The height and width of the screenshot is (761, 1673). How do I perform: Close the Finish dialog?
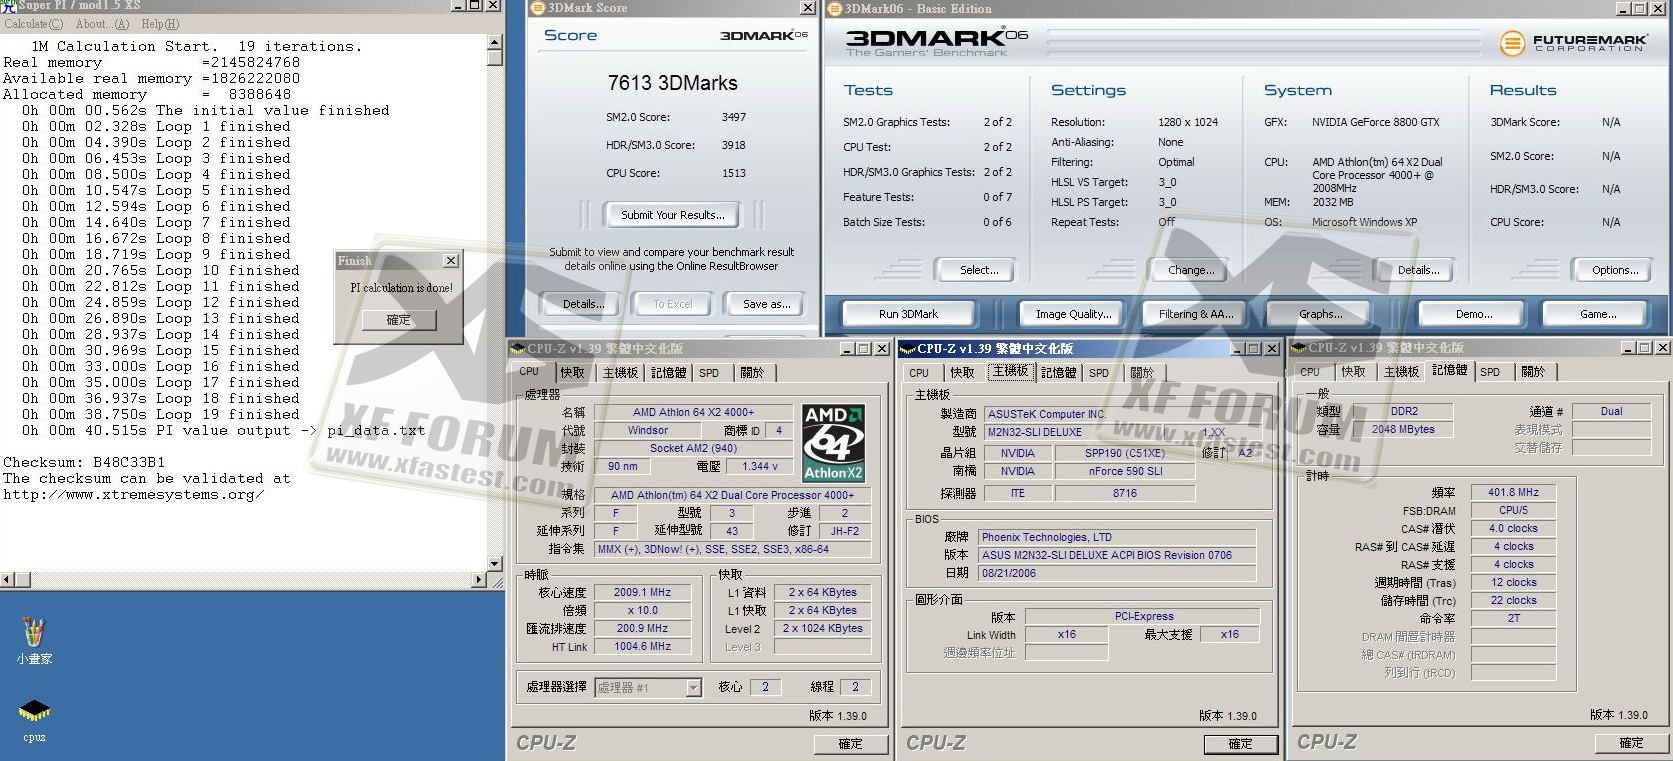coord(451,261)
